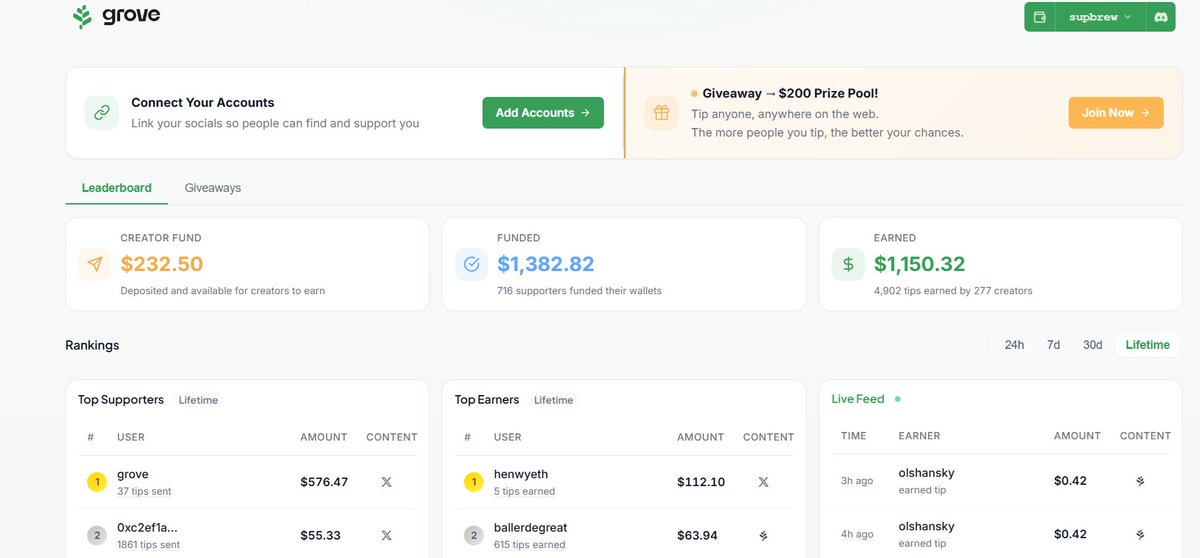Click the $112.10 amount for henwyeth
The height and width of the screenshot is (558, 1200).
pos(701,482)
